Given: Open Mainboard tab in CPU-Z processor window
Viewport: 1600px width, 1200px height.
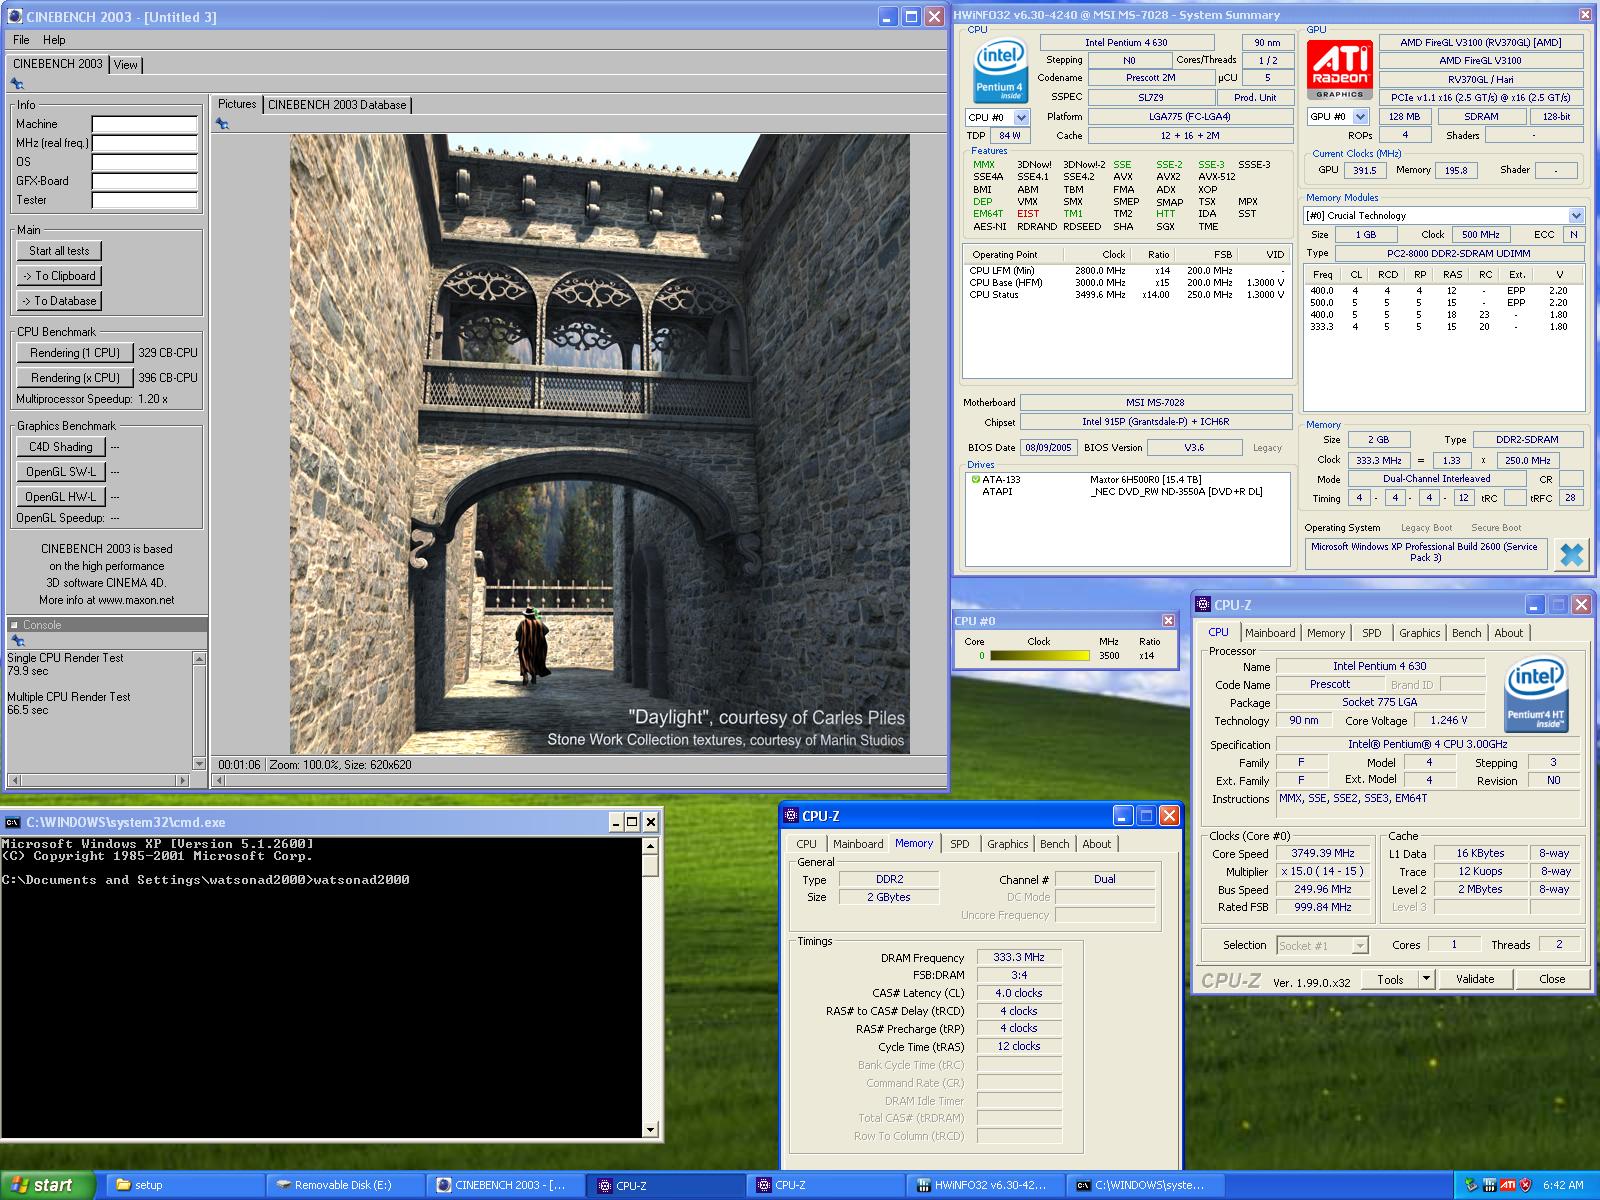Looking at the screenshot, I should [x=1270, y=633].
